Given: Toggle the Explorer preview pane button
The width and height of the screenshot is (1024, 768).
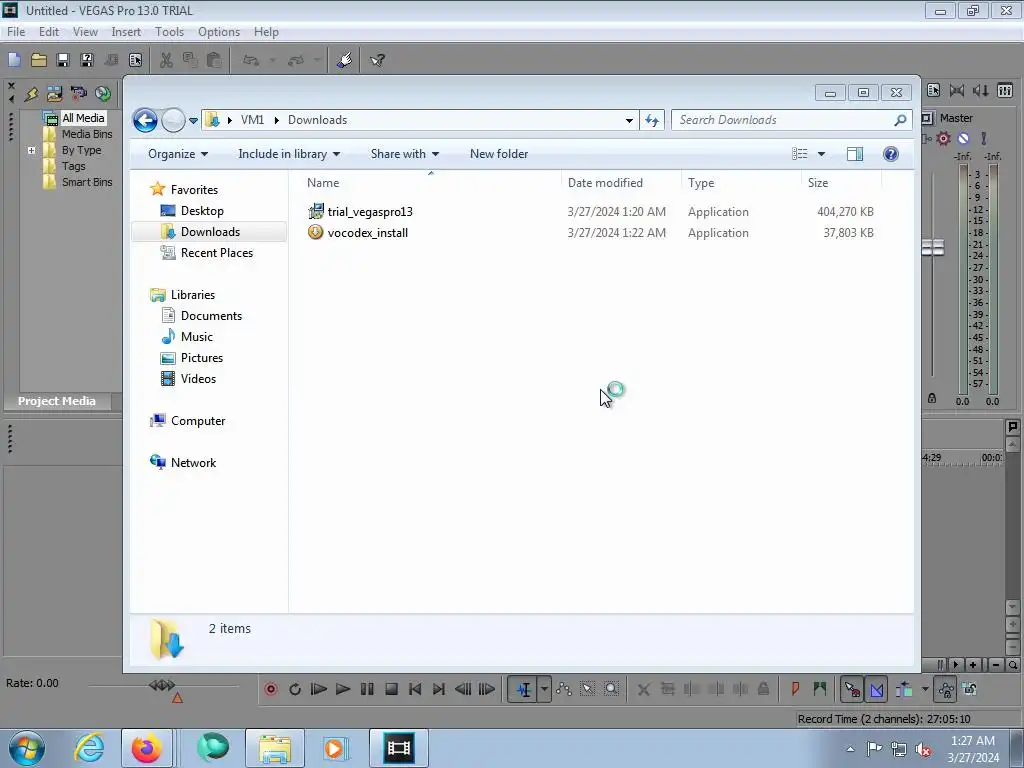Looking at the screenshot, I should point(854,153).
